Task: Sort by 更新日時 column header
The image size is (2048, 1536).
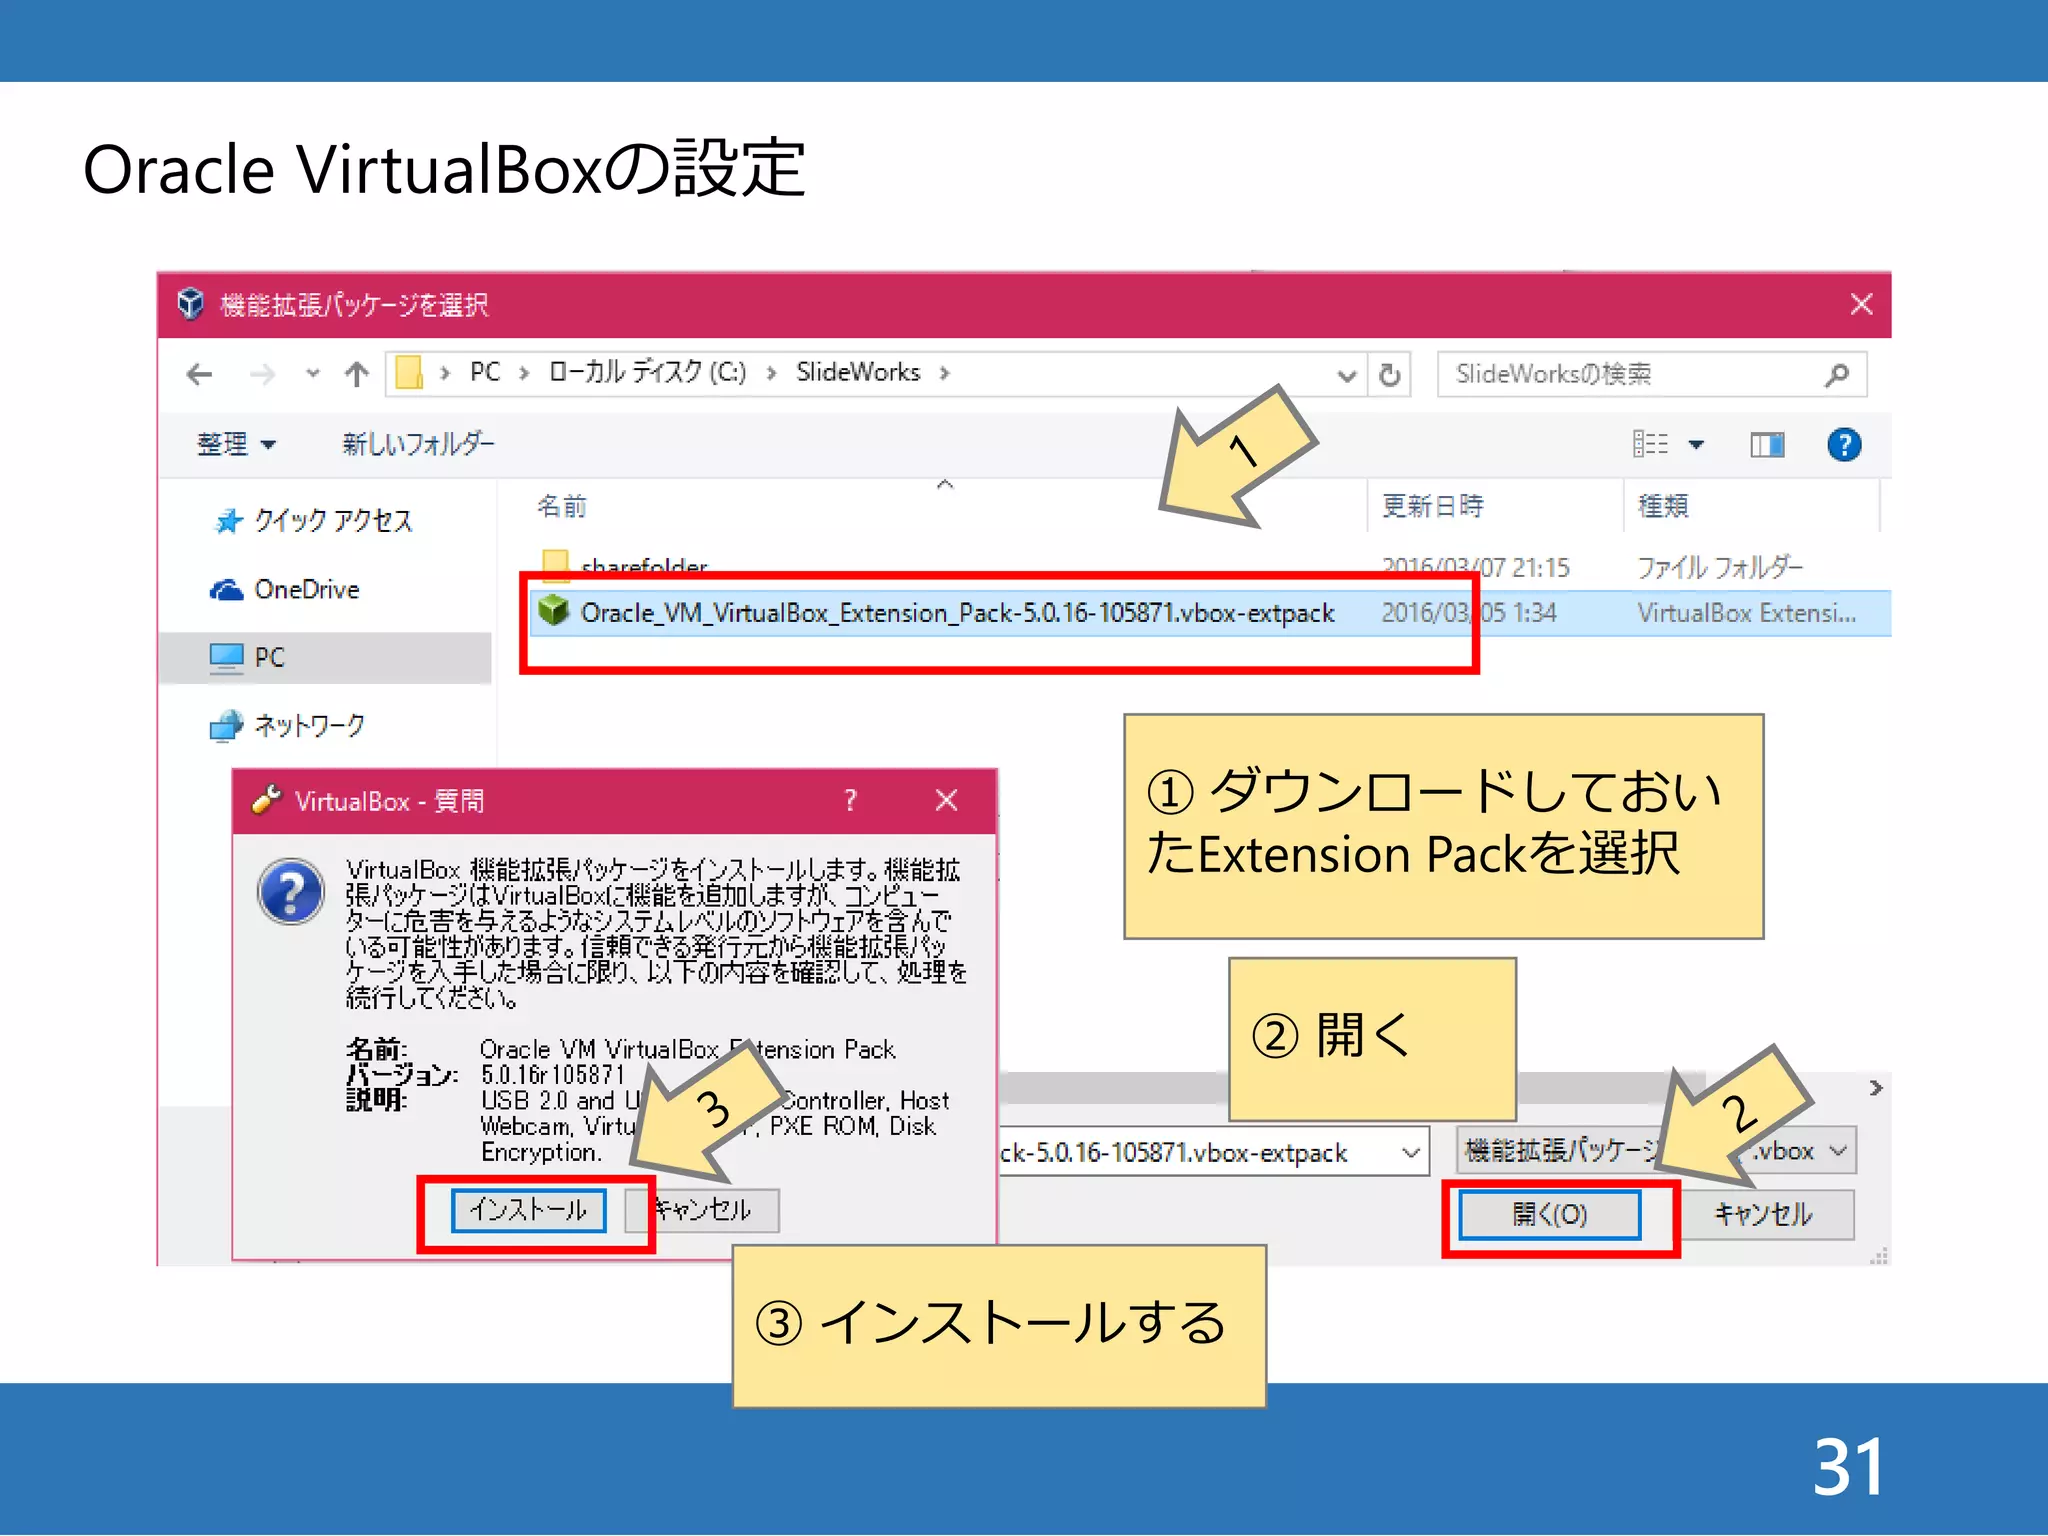Action: click(x=1432, y=506)
